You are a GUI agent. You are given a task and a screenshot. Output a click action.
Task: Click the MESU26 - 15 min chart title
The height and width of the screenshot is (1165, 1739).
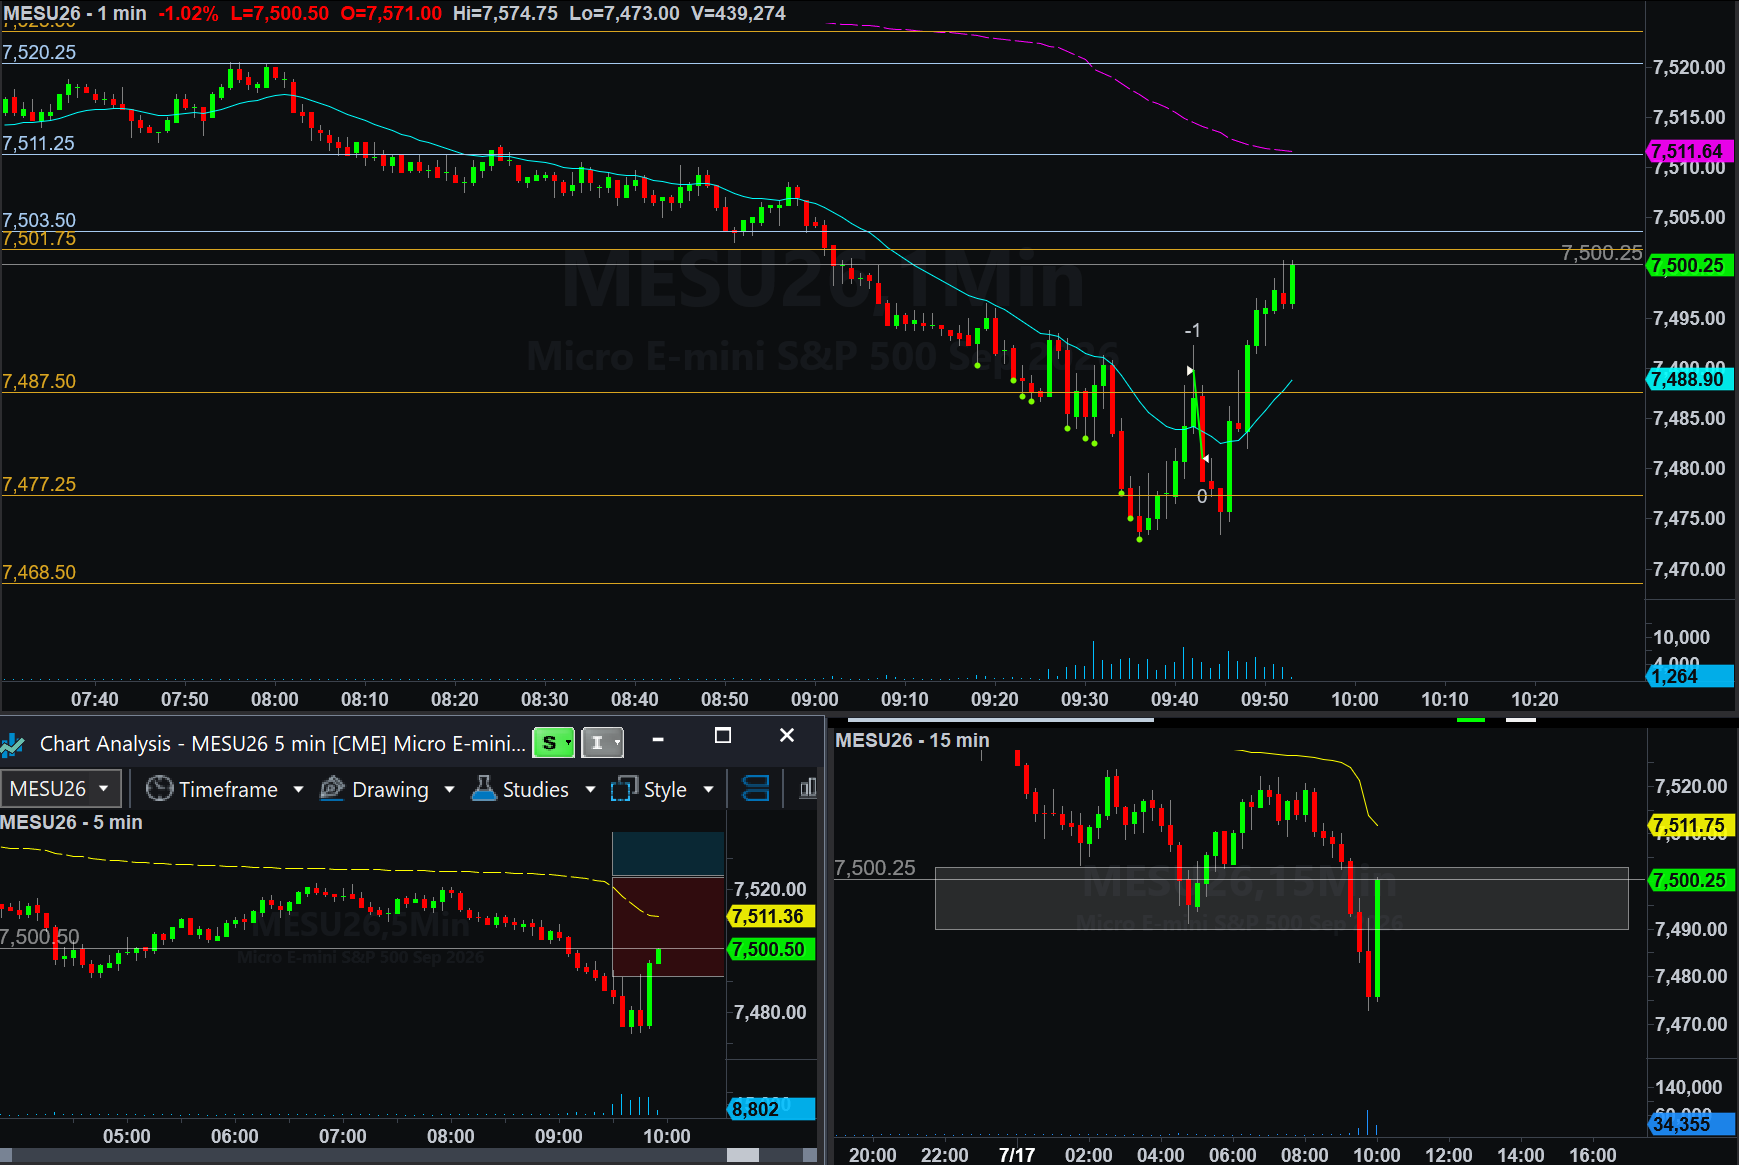[912, 740]
